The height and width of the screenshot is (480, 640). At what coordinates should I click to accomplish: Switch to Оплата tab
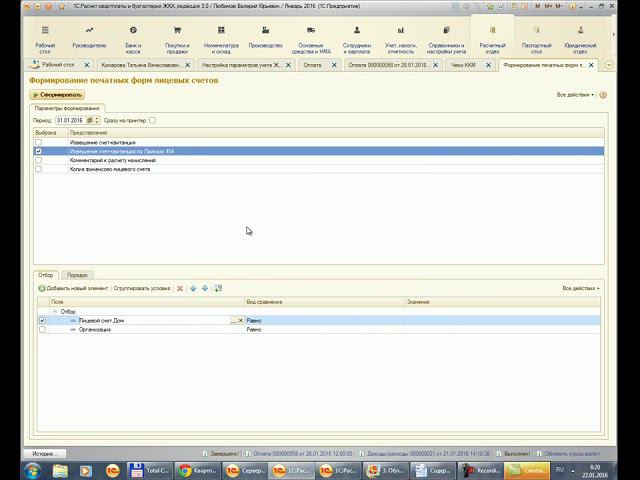click(x=313, y=65)
